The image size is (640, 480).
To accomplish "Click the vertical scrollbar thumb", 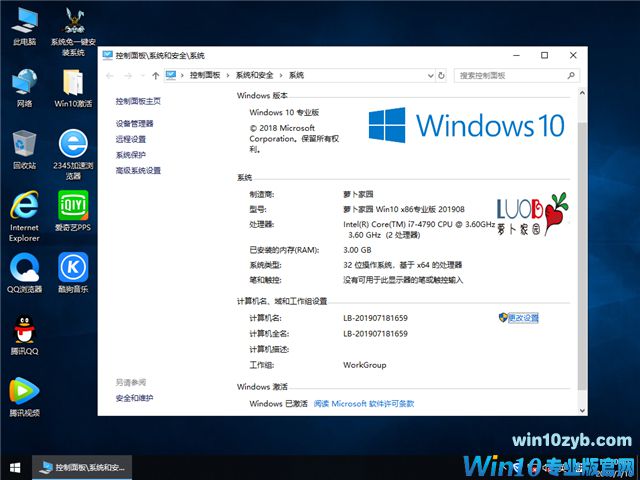I will coord(582,256).
